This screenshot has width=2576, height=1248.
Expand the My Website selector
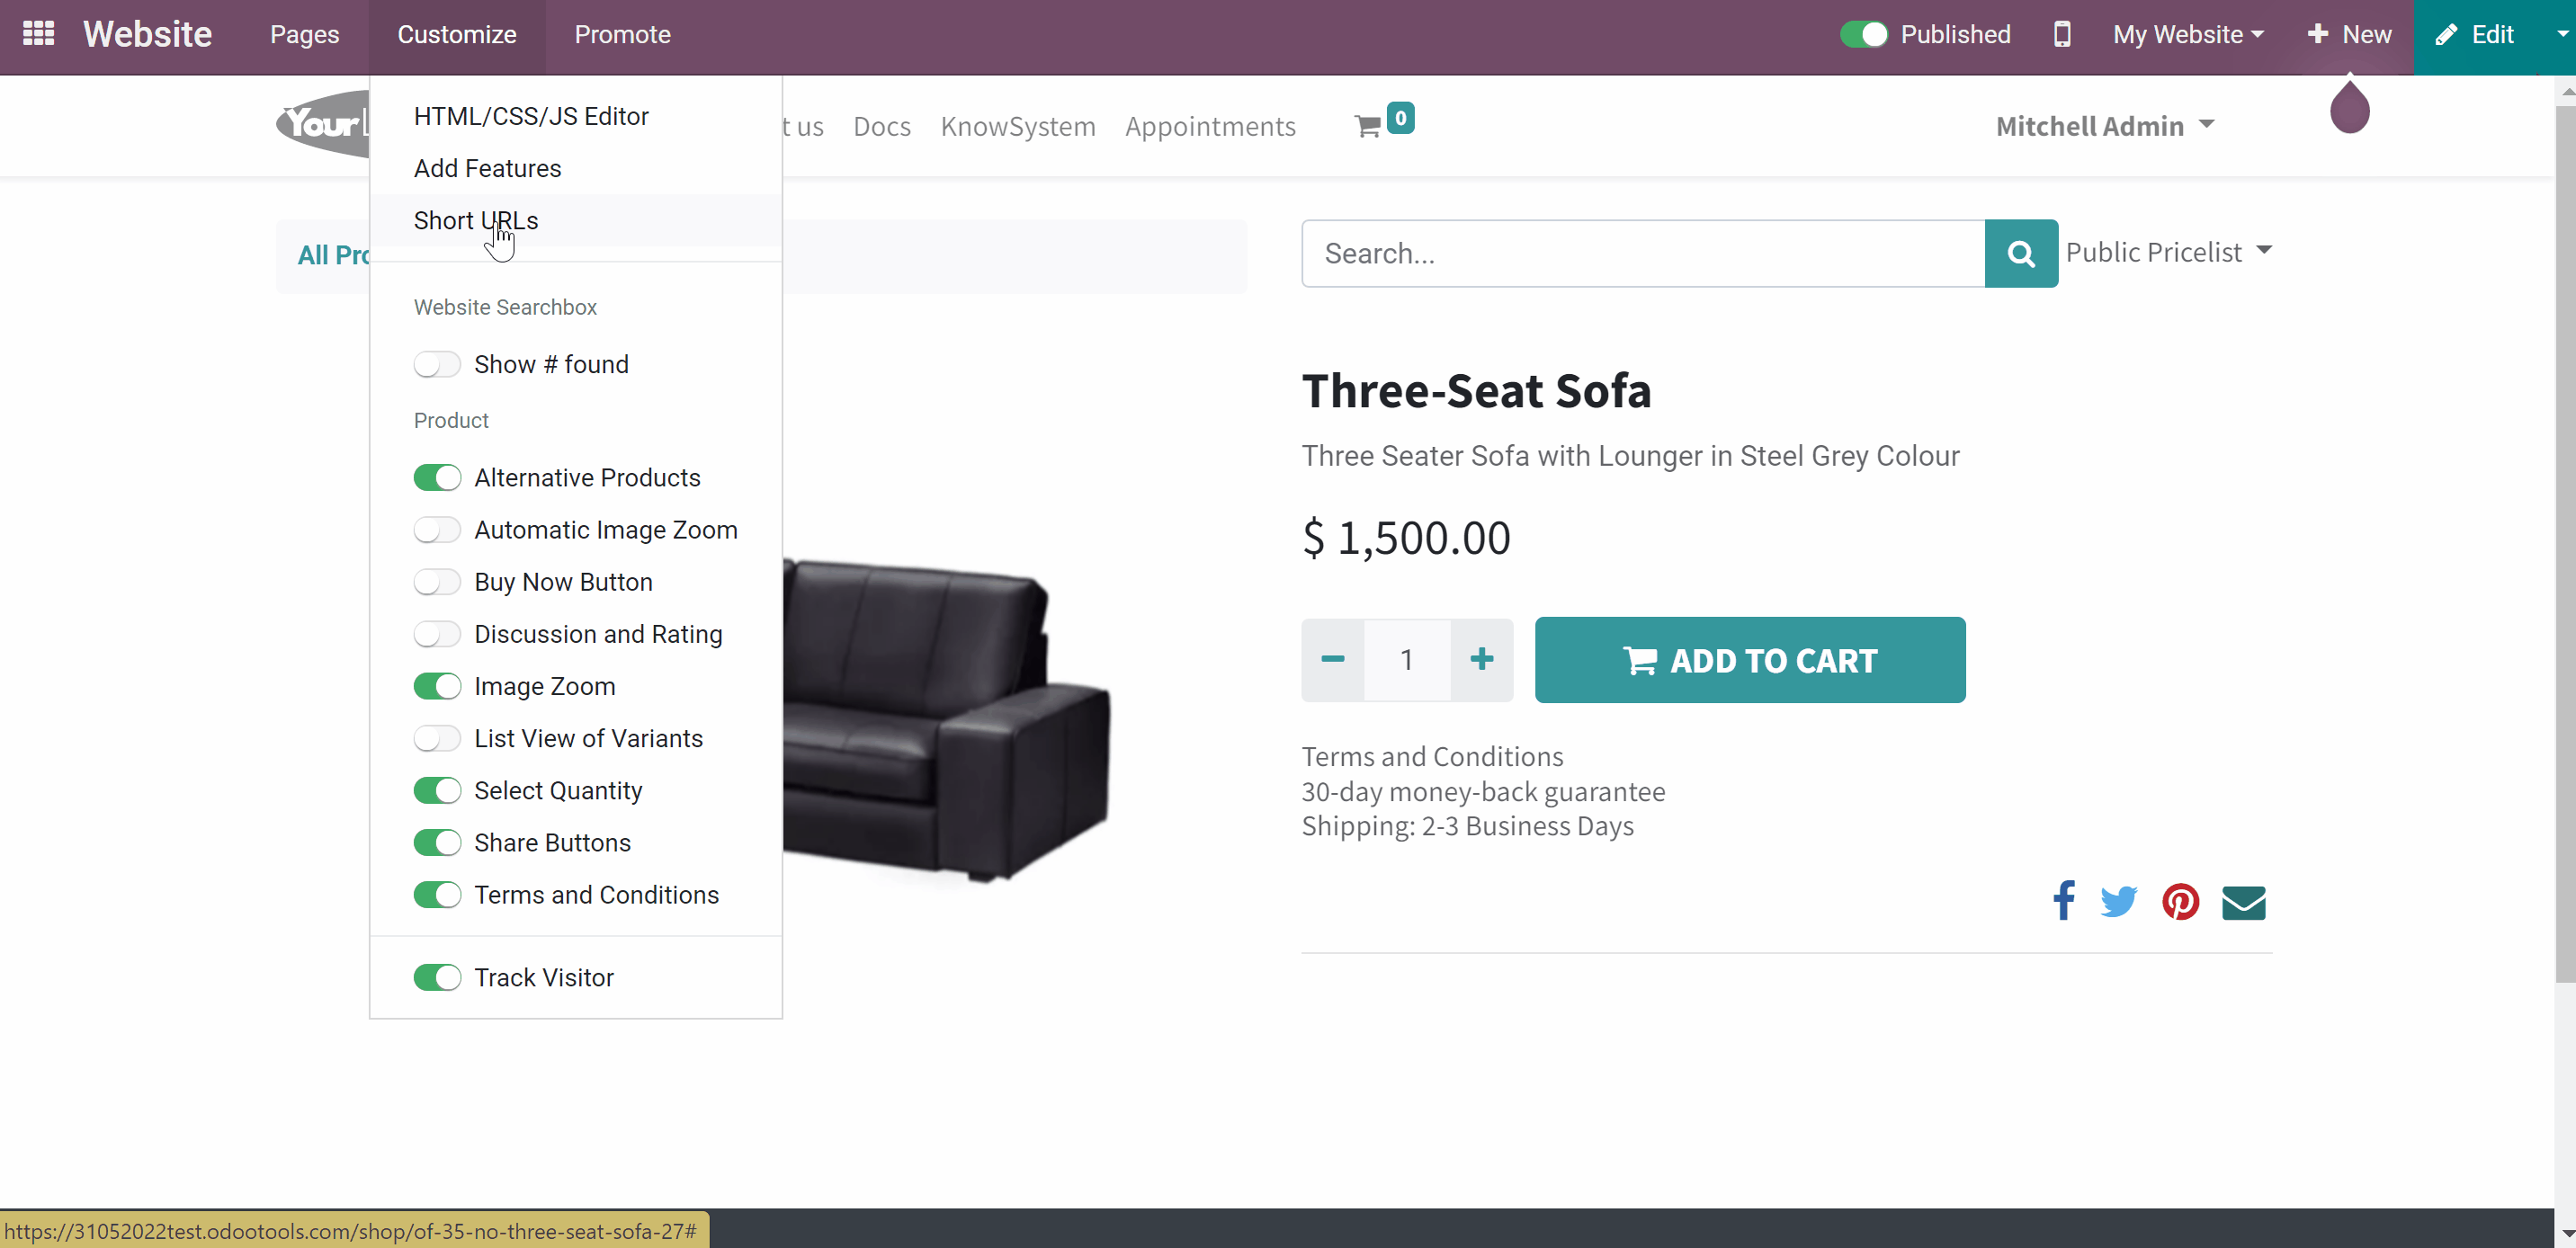2187,34
